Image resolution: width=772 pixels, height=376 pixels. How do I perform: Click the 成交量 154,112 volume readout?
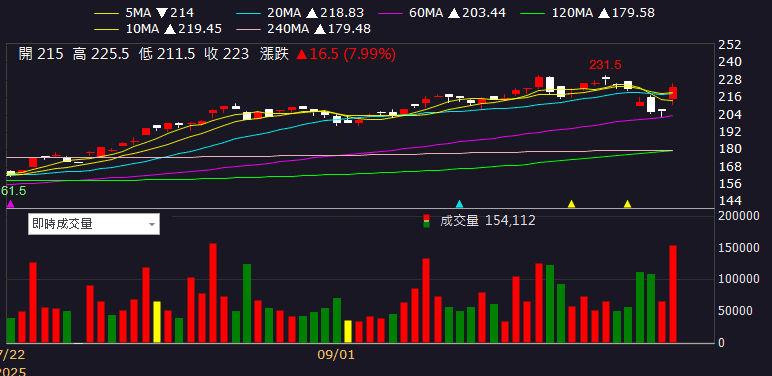point(487,220)
